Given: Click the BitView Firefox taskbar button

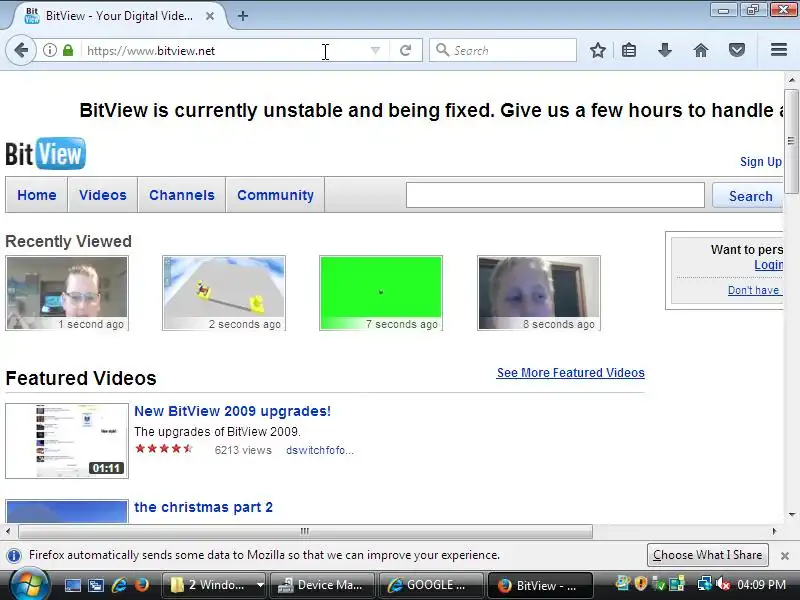Looking at the screenshot, I should (540, 585).
